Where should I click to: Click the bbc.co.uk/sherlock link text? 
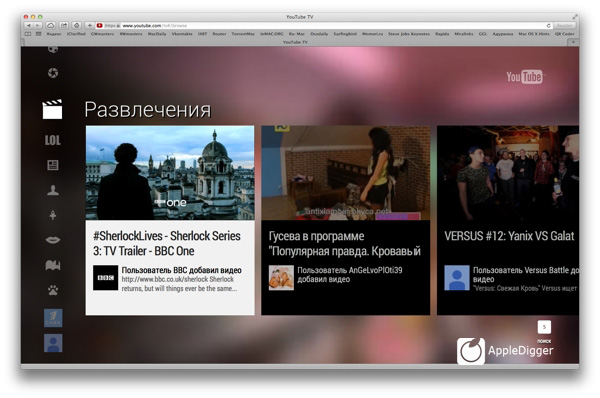178,279
